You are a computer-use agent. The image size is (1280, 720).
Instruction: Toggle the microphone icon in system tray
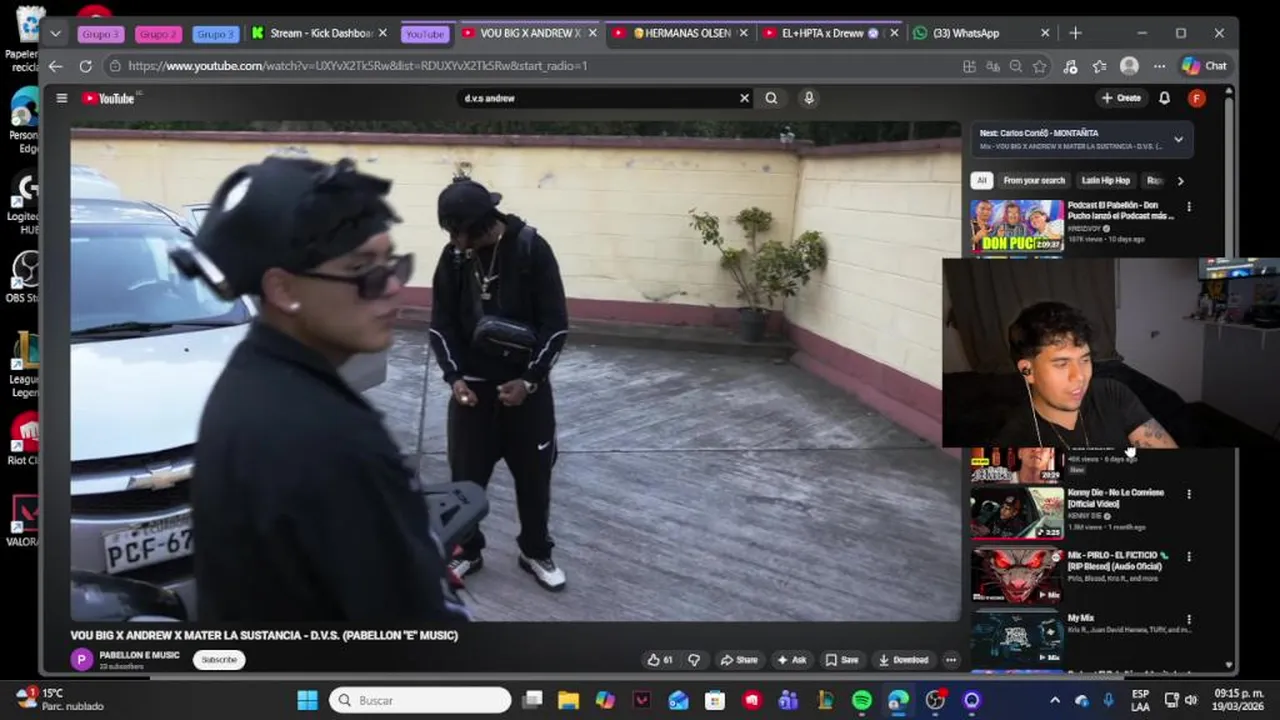[1108, 700]
